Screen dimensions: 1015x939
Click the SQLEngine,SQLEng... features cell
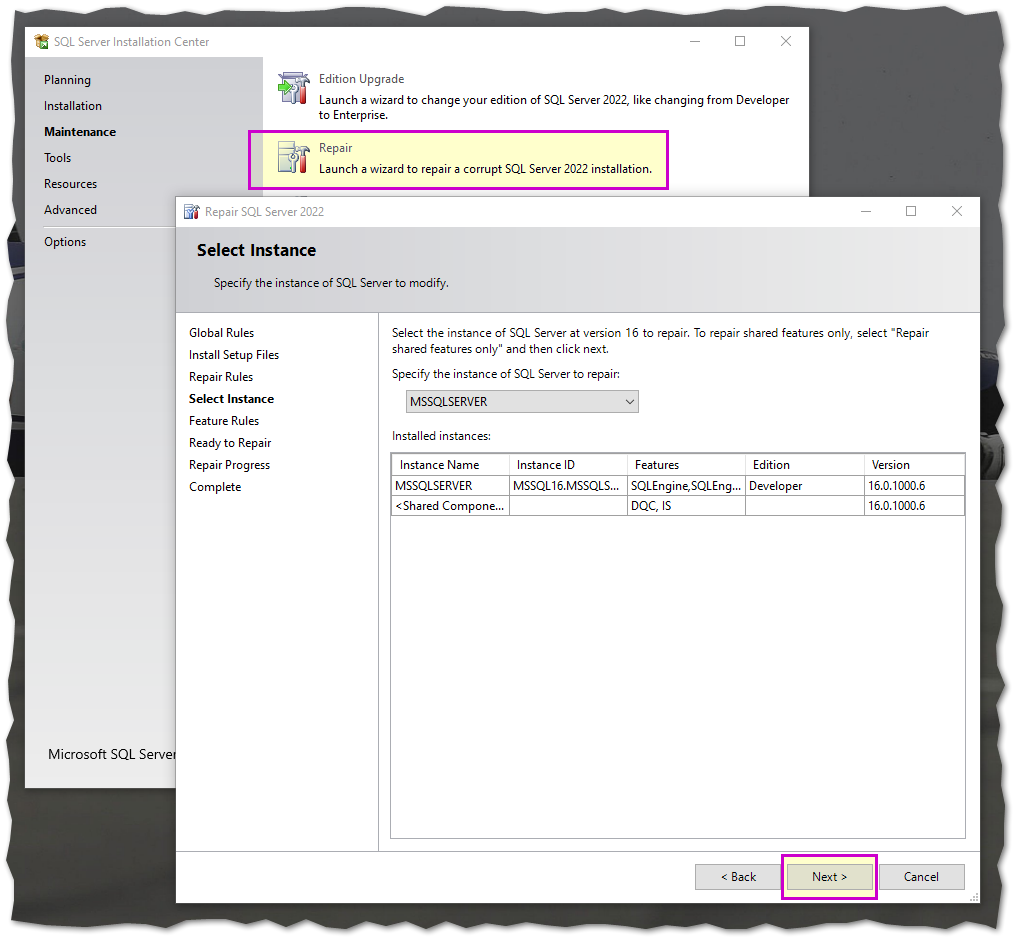[686, 485]
